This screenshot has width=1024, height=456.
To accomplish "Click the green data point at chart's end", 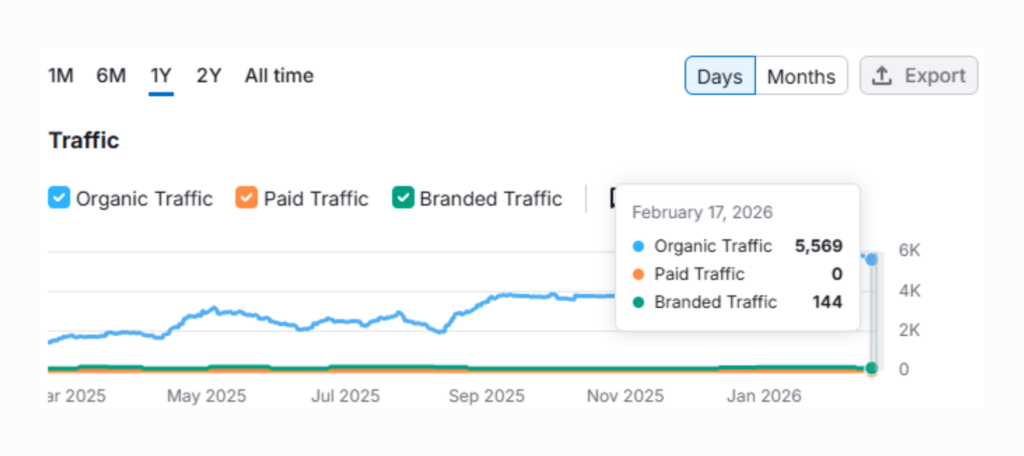I will coord(871,368).
